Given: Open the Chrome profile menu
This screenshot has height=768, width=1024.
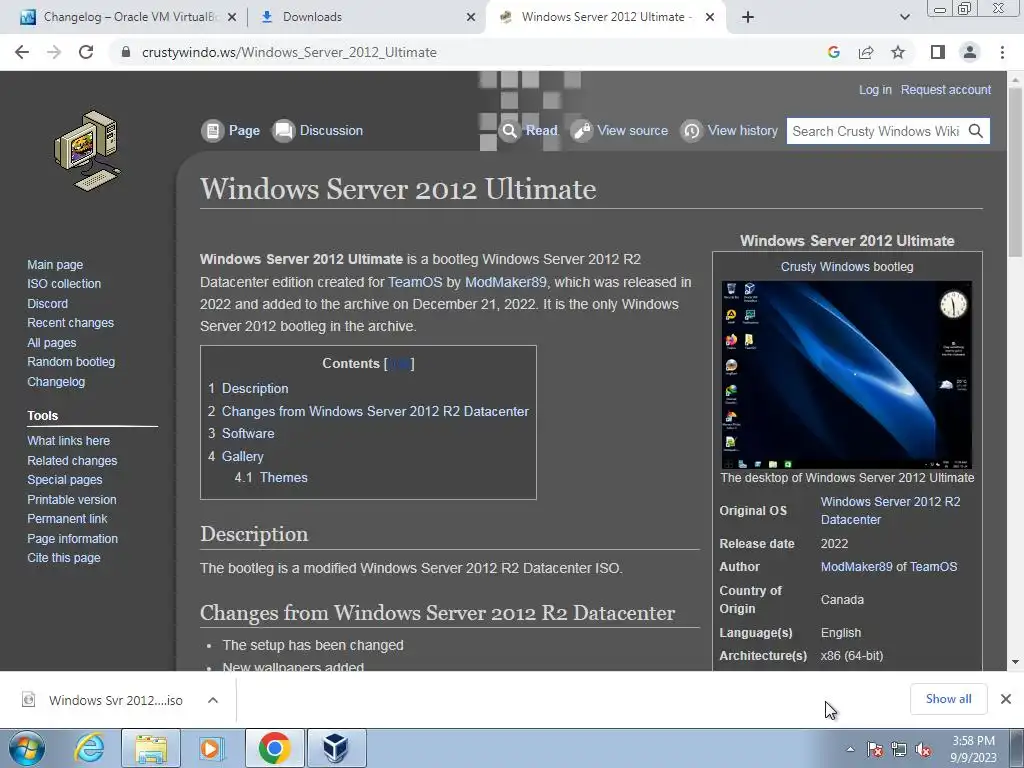Looking at the screenshot, I should tap(970, 52).
